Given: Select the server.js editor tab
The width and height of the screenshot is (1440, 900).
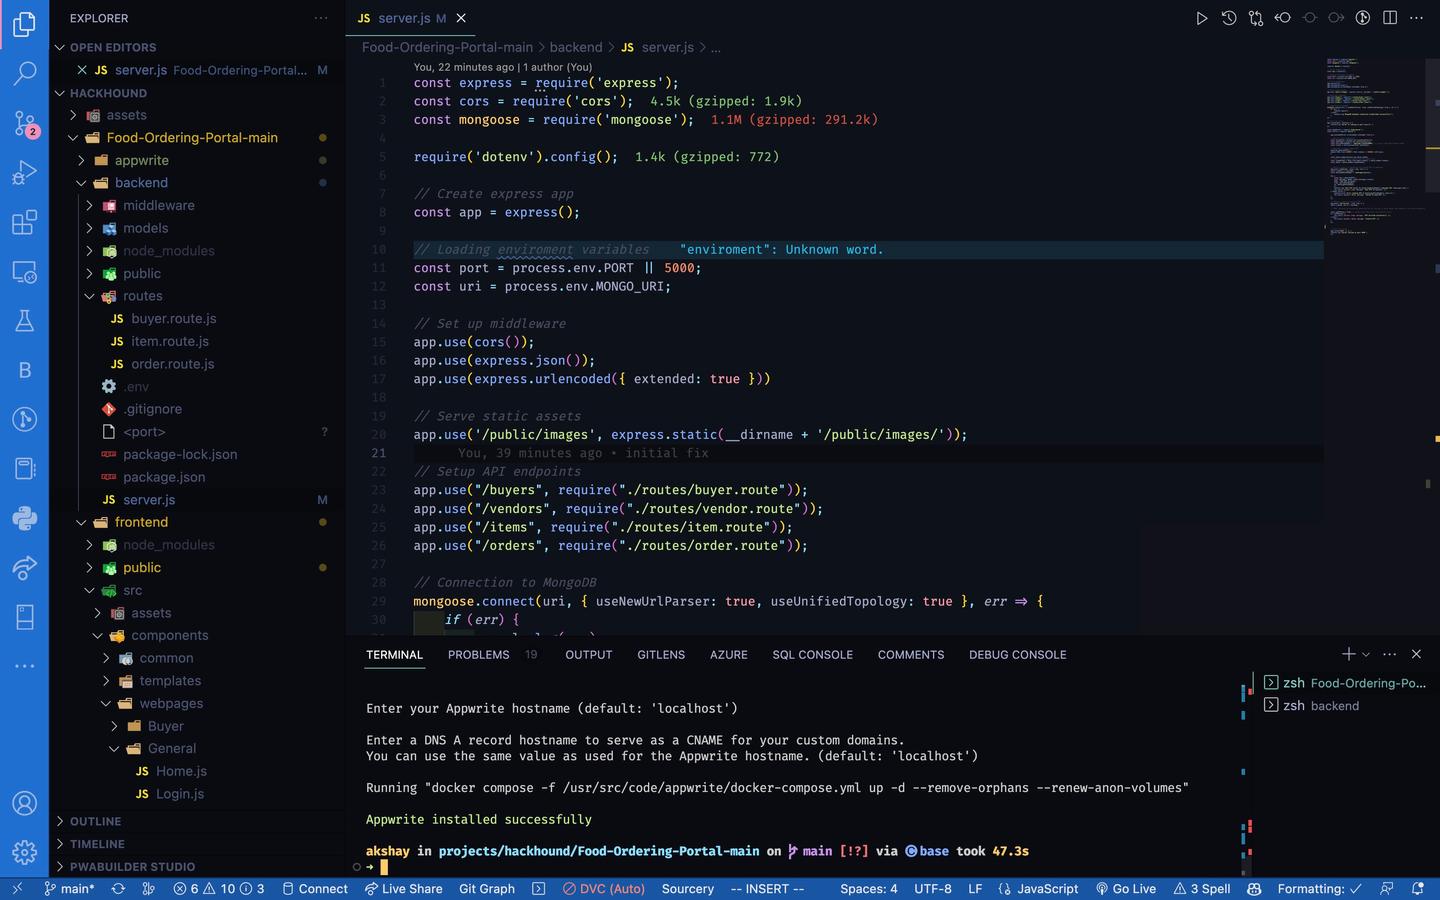Looking at the screenshot, I should [412, 18].
